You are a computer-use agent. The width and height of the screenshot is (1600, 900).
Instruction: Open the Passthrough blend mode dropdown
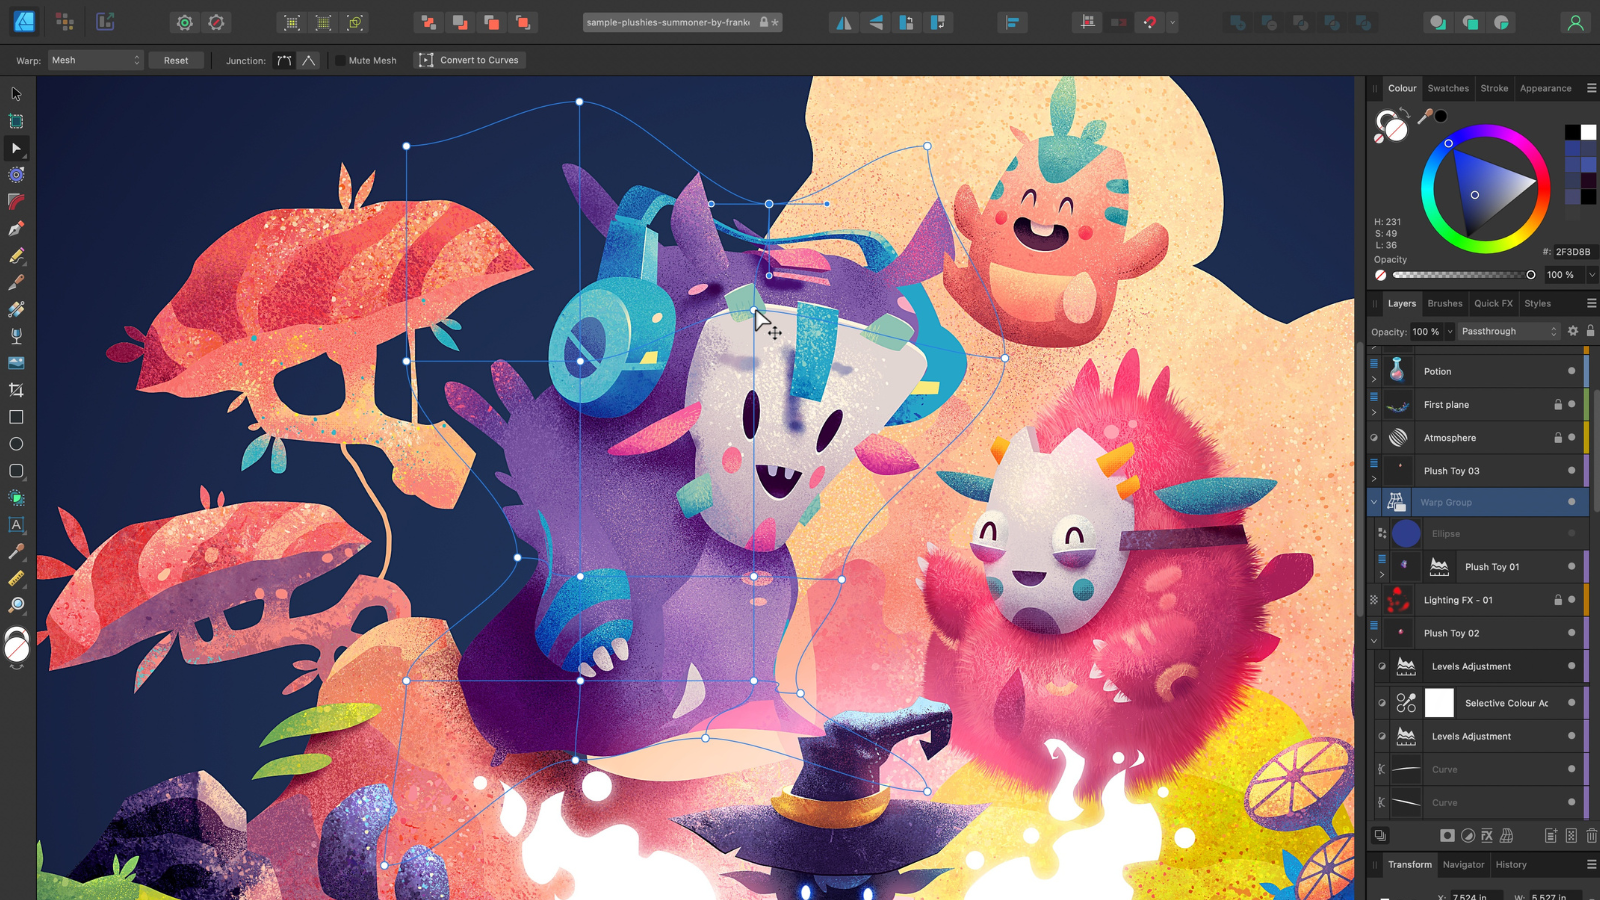pos(1507,331)
